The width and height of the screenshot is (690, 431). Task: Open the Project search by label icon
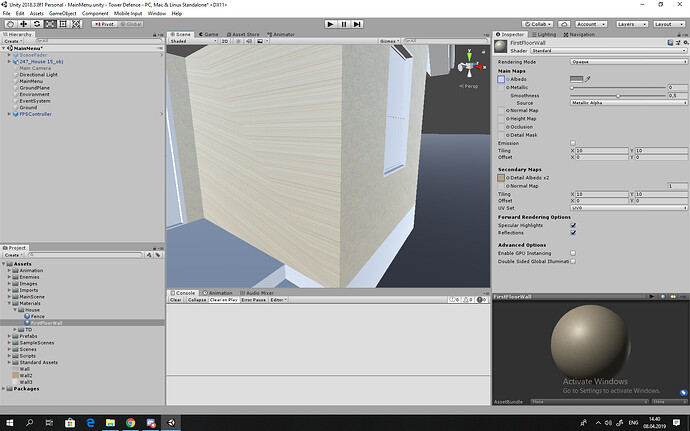click(x=158, y=255)
